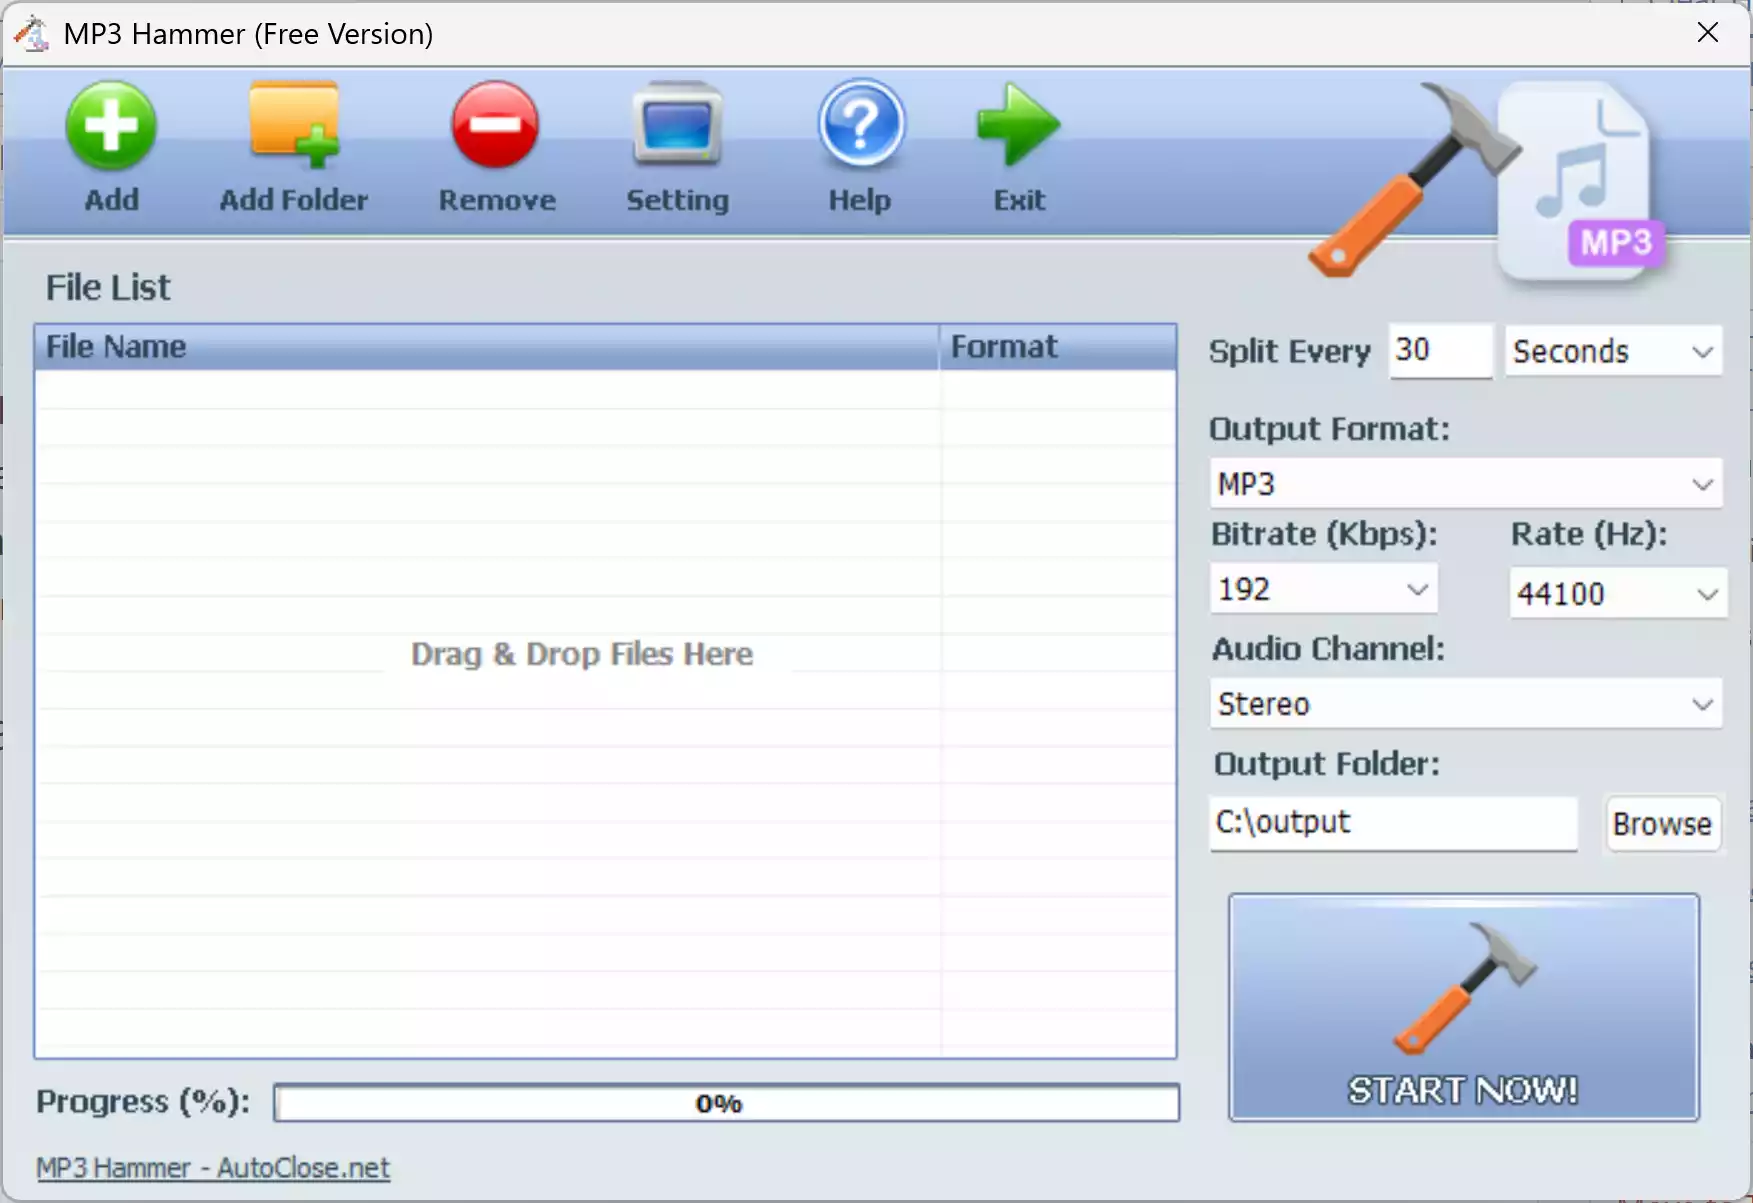Select the Remove icon

[x=496, y=125]
